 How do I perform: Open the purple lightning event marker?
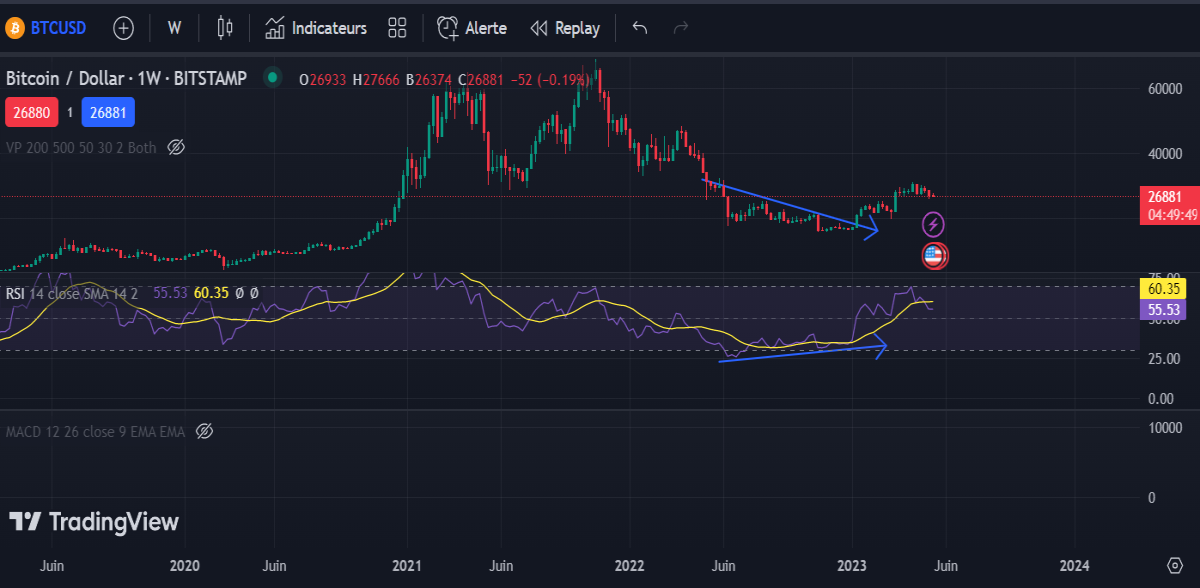(x=933, y=224)
